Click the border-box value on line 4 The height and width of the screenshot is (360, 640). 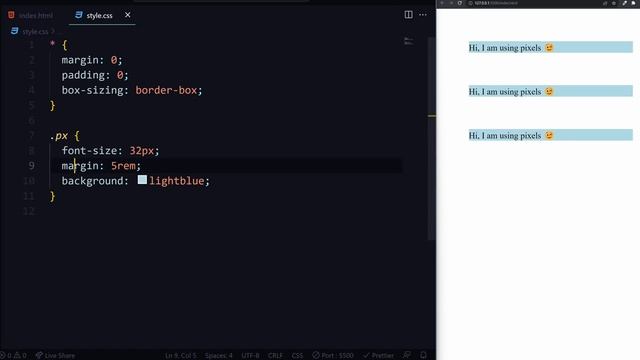coord(167,90)
